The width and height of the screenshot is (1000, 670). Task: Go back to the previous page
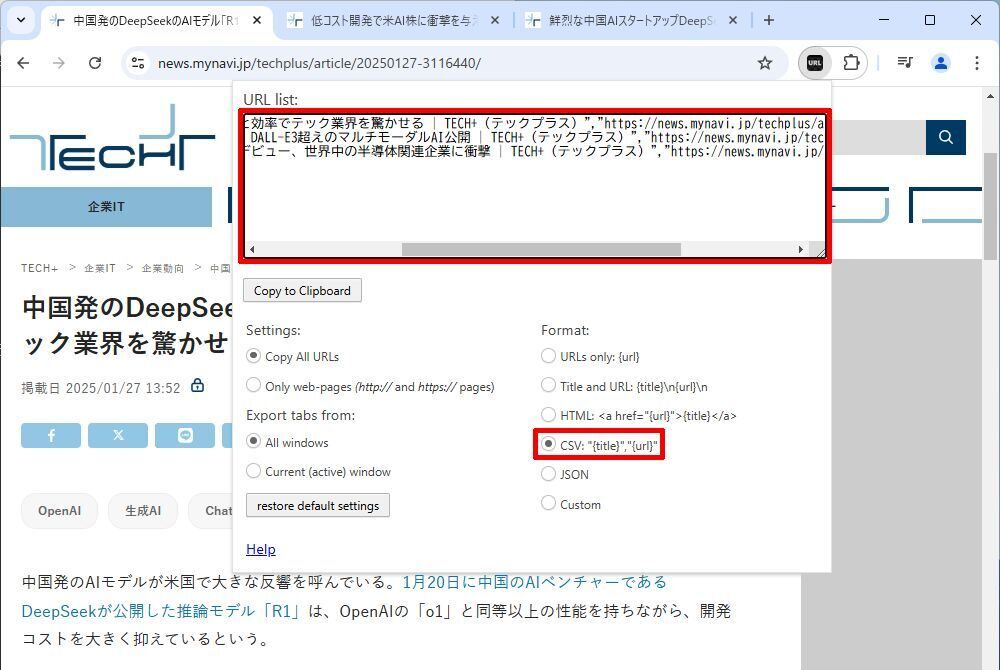(x=24, y=63)
